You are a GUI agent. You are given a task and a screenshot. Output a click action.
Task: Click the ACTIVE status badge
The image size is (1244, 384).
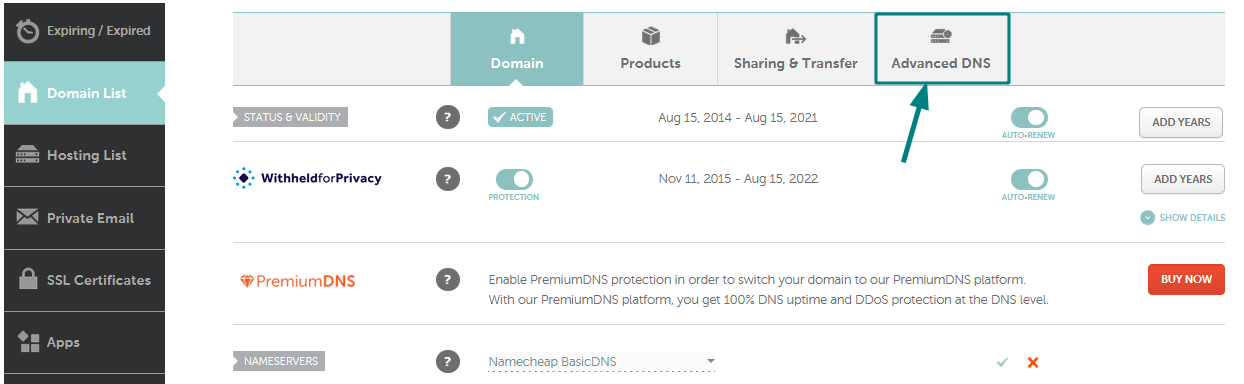point(520,117)
